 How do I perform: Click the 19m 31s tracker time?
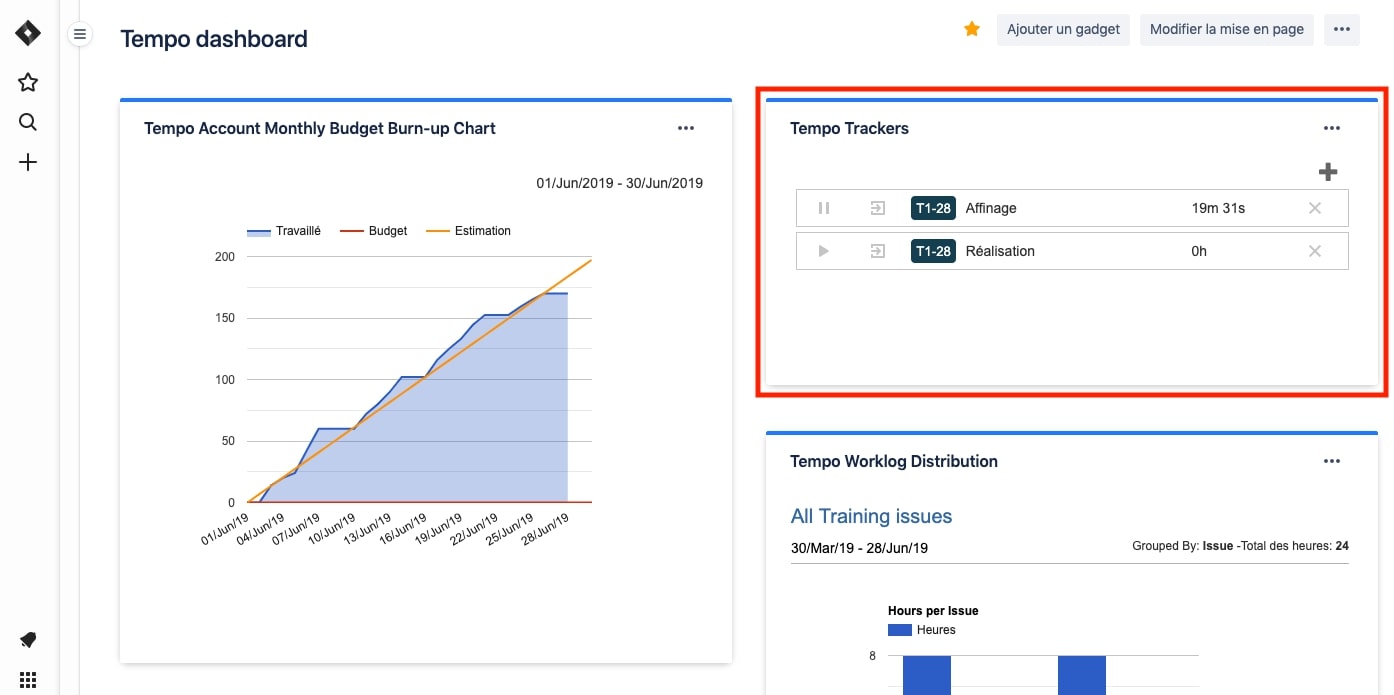click(x=1218, y=208)
